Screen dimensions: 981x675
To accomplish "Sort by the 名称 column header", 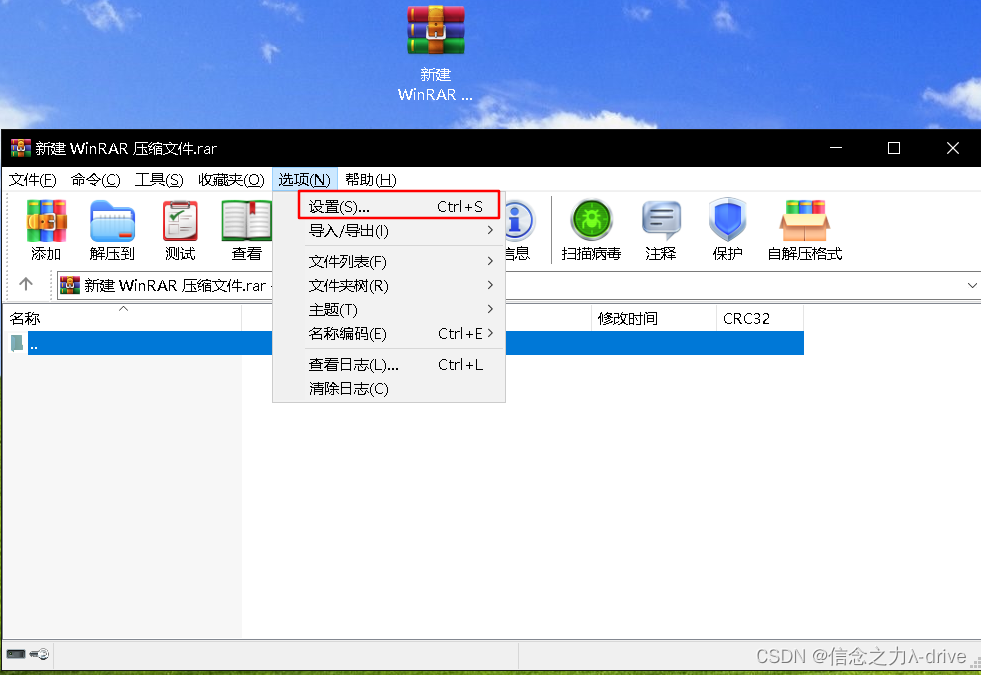I will pyautogui.click(x=123, y=318).
